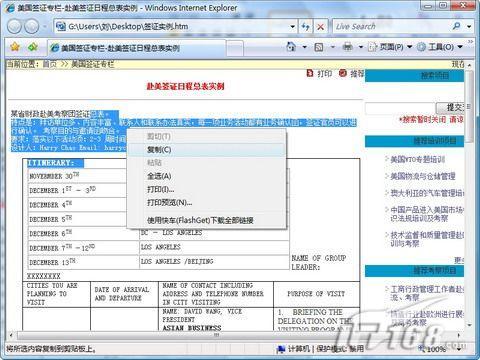Viewport: 480px width, 360px height.
Task: Click the Live Search input box
Action: tap(391, 26)
